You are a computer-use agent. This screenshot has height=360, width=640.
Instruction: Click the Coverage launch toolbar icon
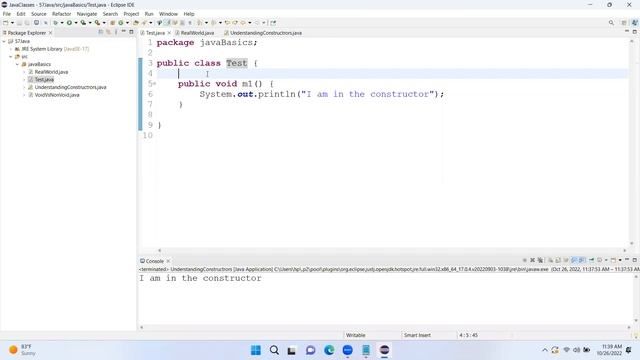click(x=83, y=23)
